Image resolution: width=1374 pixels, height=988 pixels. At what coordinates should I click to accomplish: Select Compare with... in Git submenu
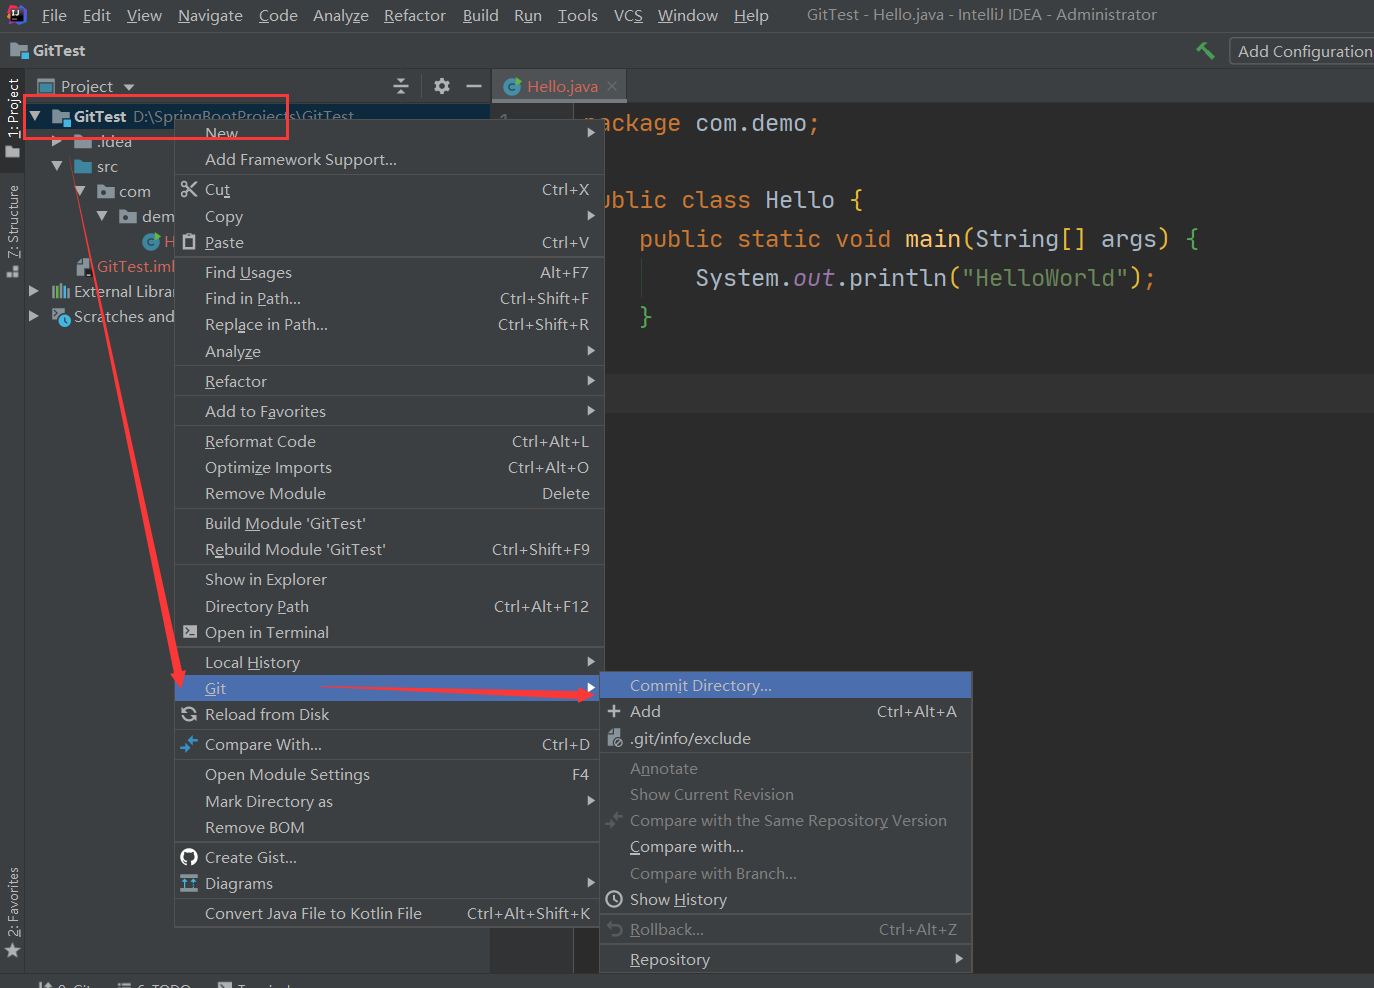click(786, 846)
